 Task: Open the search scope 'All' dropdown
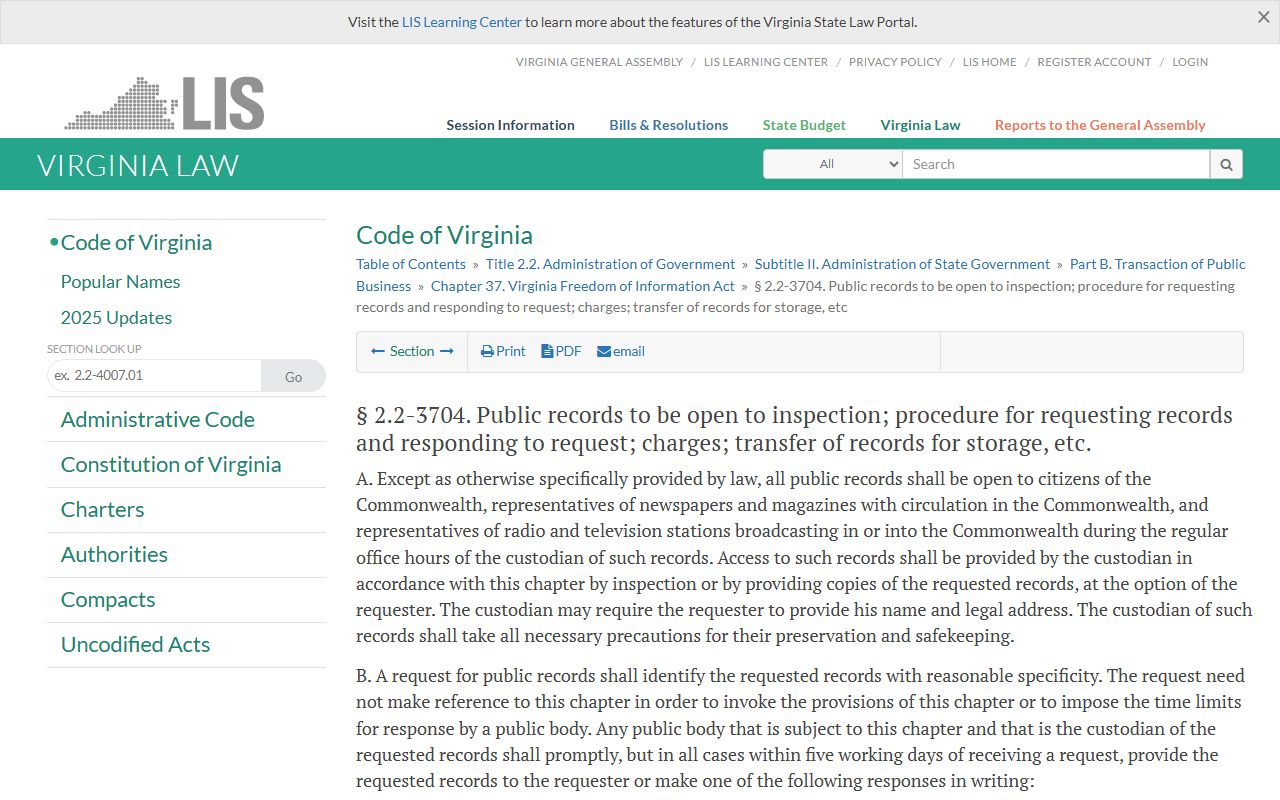click(x=833, y=164)
